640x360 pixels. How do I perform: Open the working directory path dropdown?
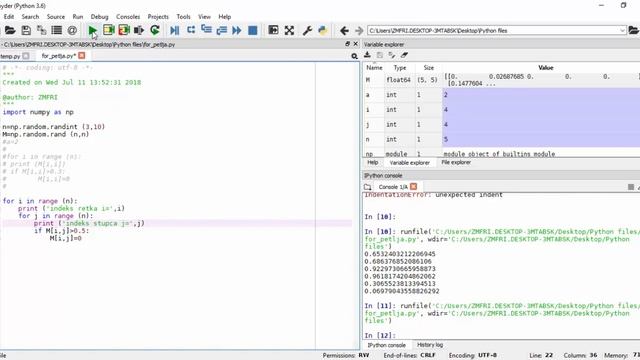pyautogui.click(x=622, y=31)
